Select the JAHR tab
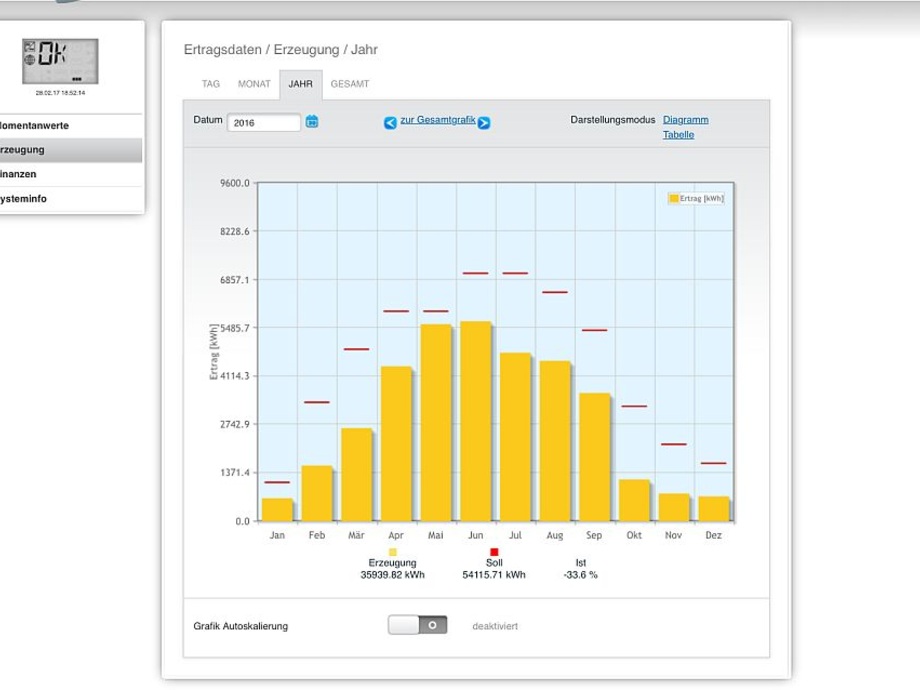Image resolution: width=920 pixels, height=690 pixels. pyautogui.click(x=300, y=84)
